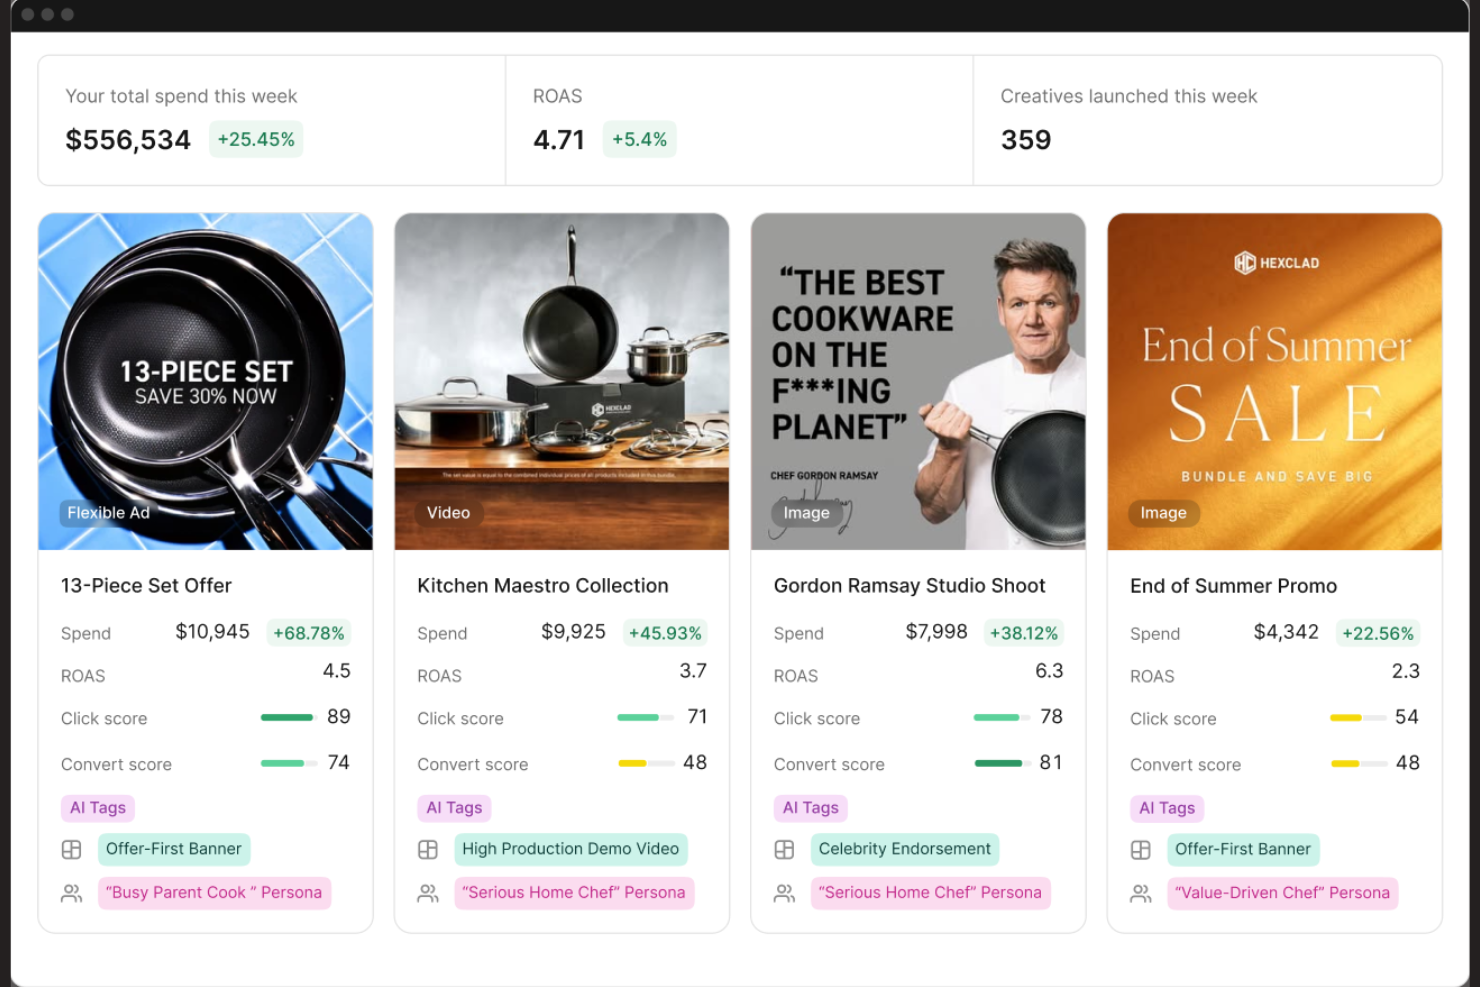Click the persona icon beside Value-Driven Chef Persona
1480x987 pixels.
[x=1141, y=893]
